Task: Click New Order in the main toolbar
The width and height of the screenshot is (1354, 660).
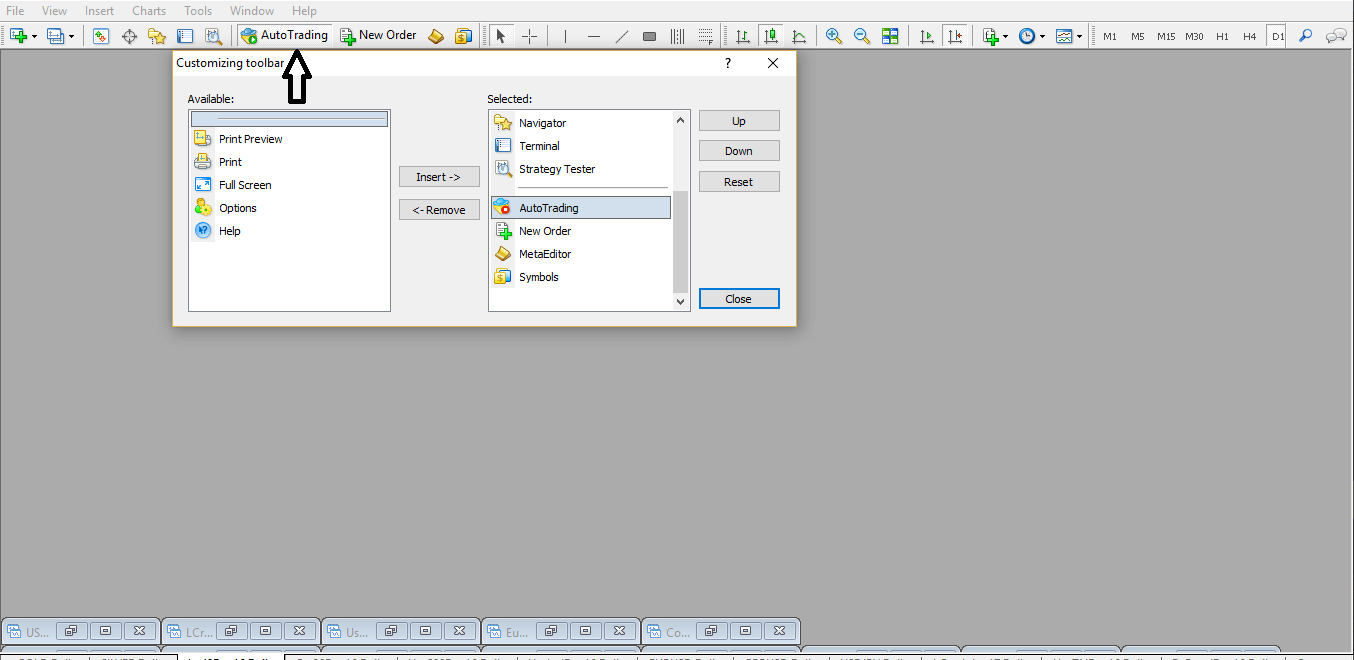Action: pyautogui.click(x=378, y=36)
